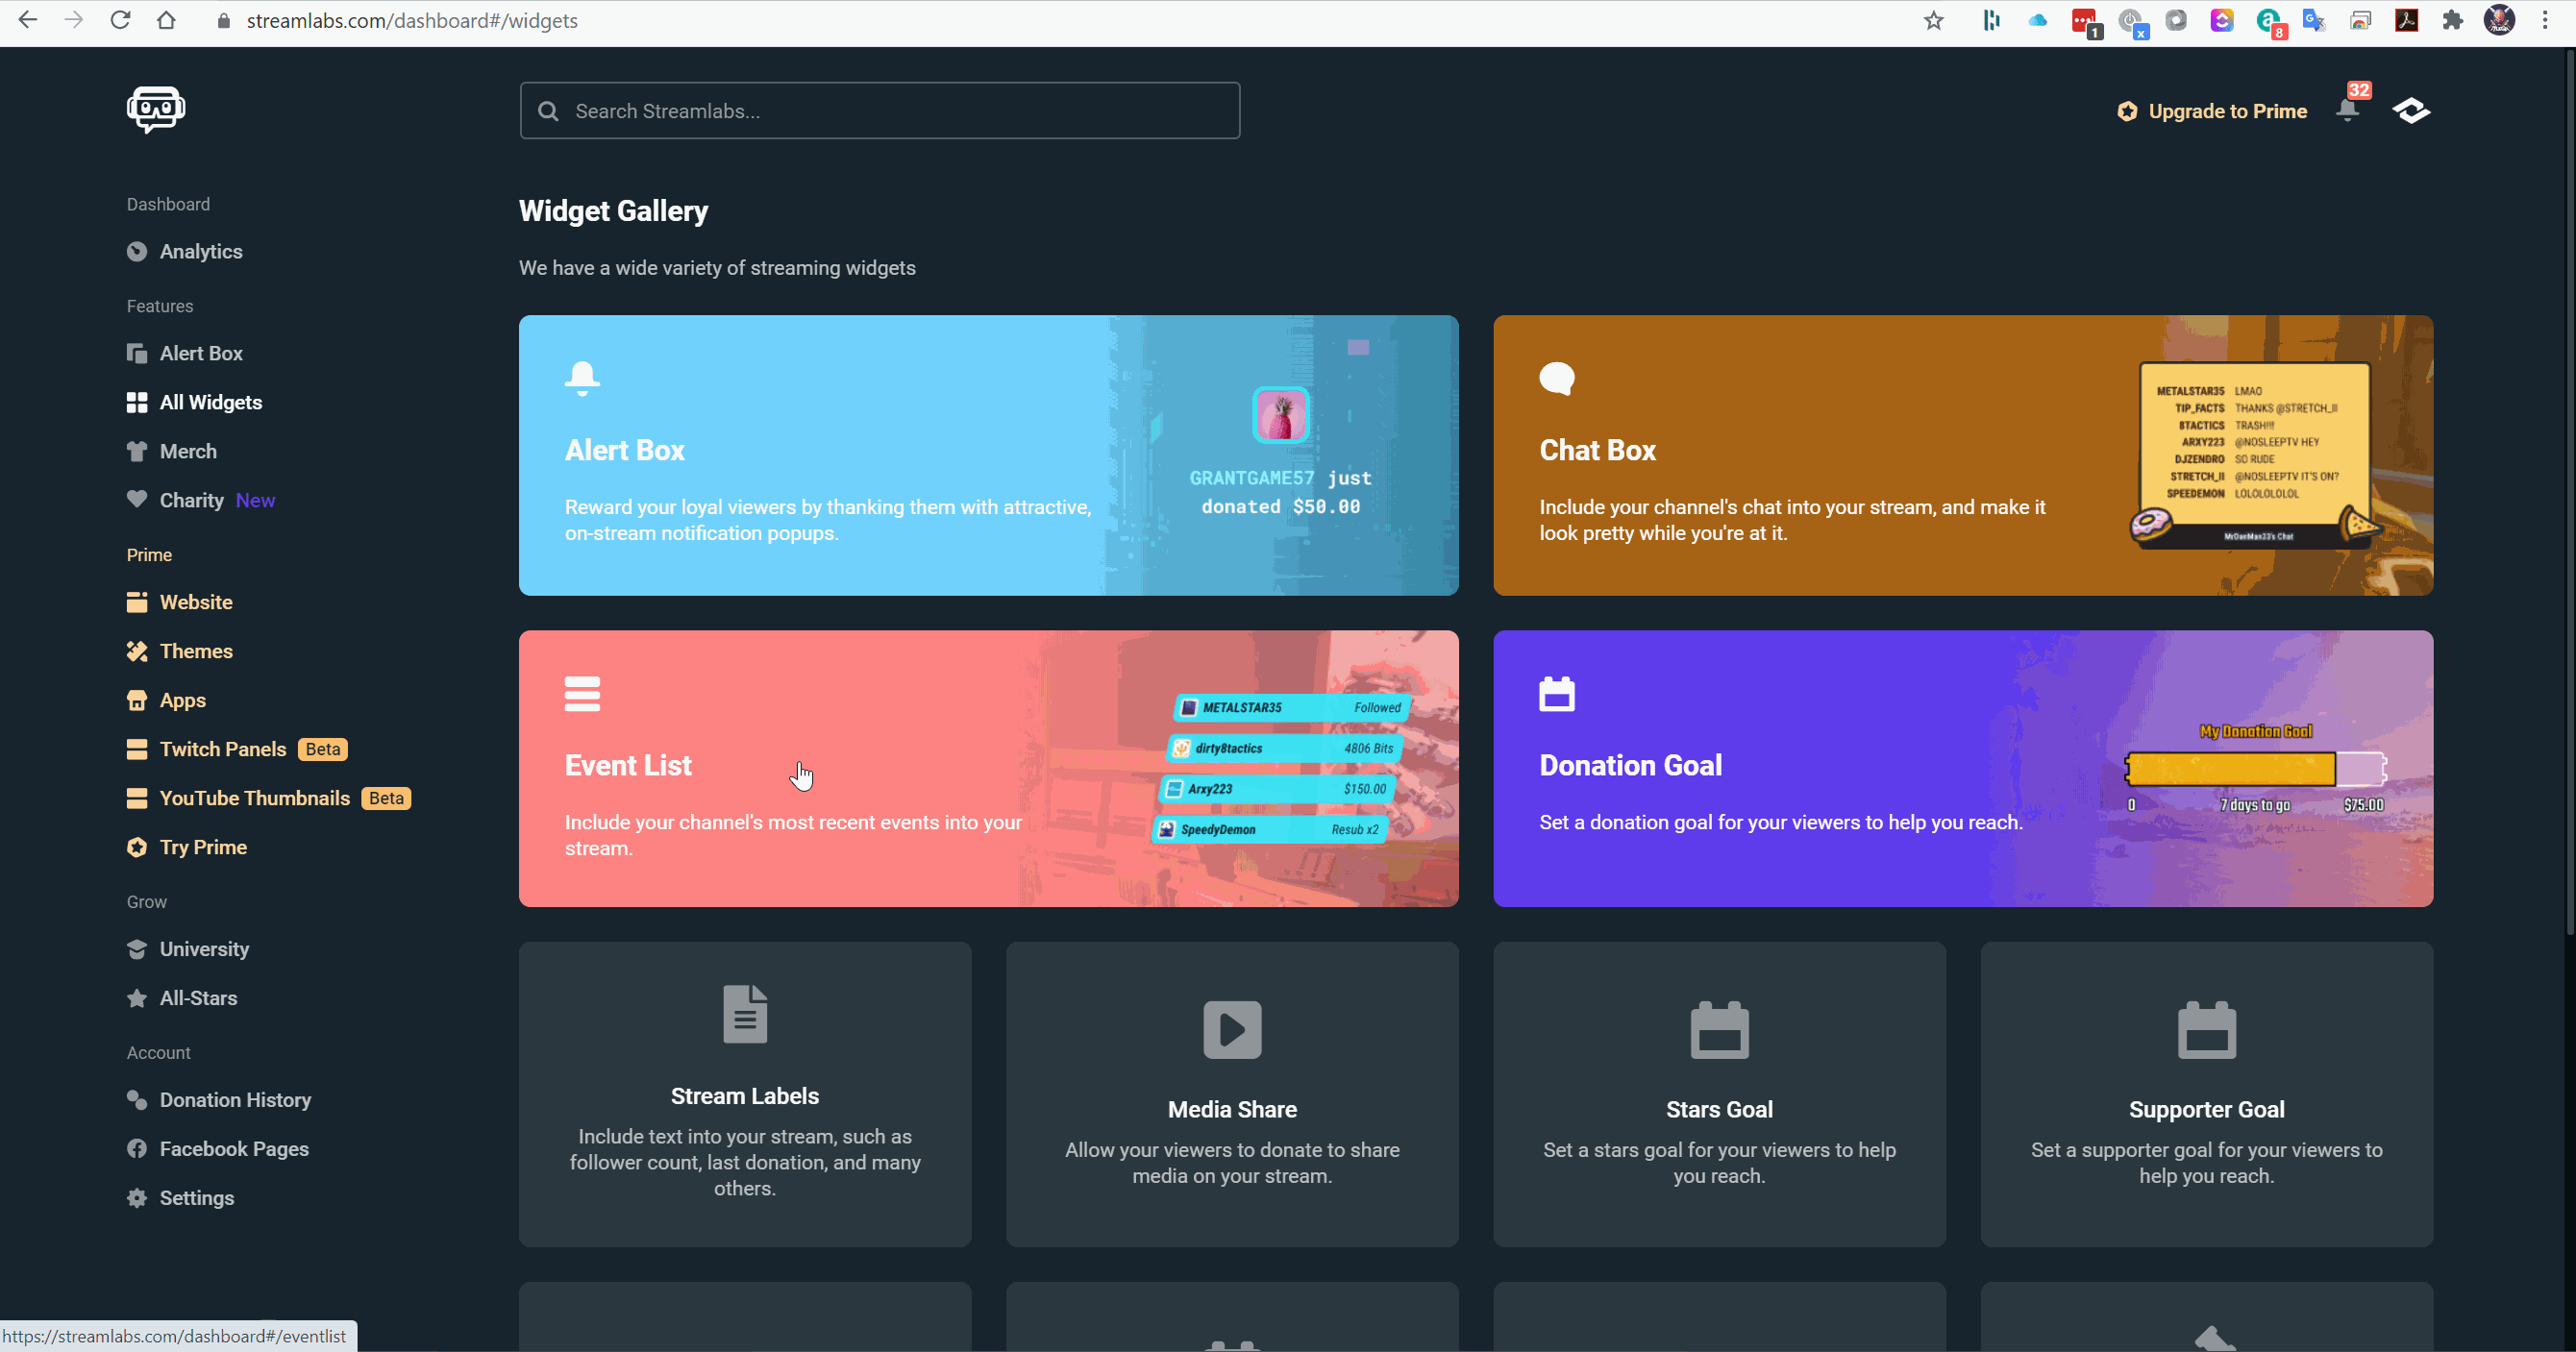Click the Donation History icon
This screenshot has width=2576, height=1352.
coord(137,1100)
